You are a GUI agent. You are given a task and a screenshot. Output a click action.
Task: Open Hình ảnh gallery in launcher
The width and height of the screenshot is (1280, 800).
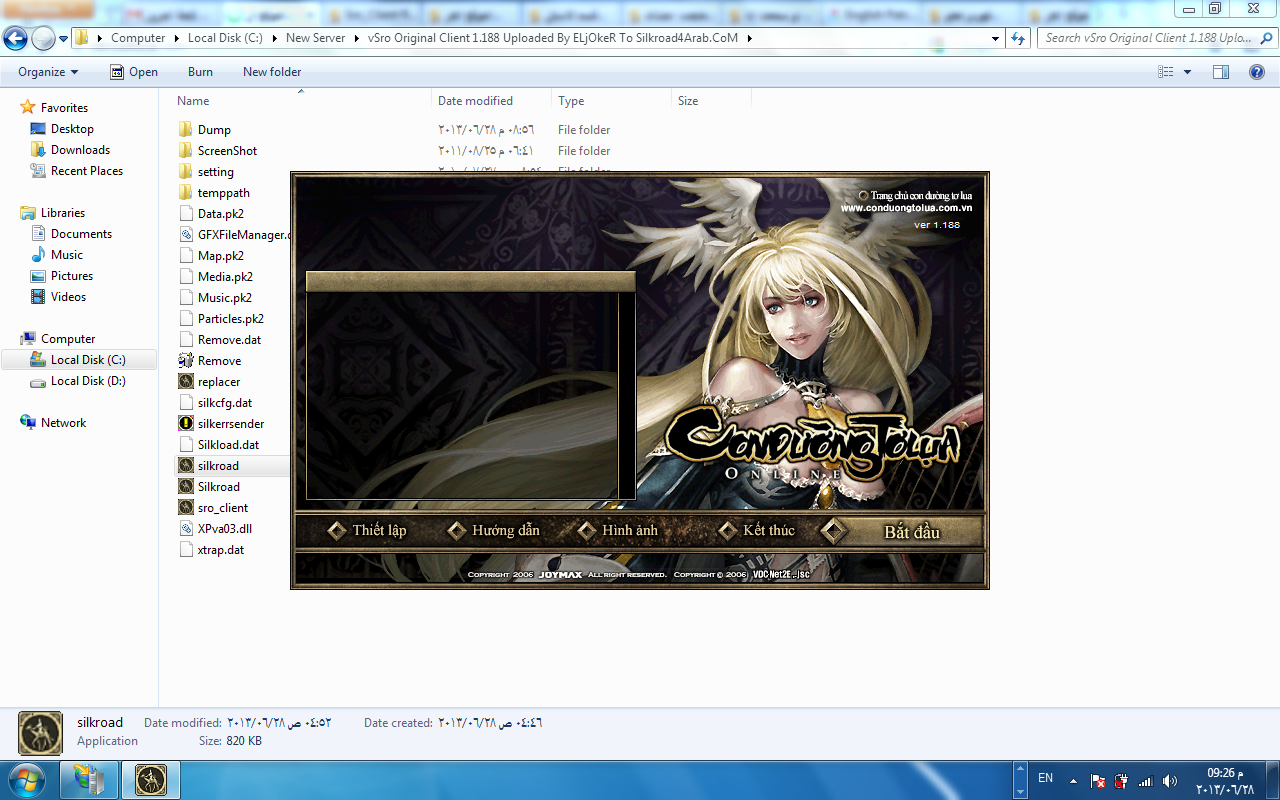[619, 530]
